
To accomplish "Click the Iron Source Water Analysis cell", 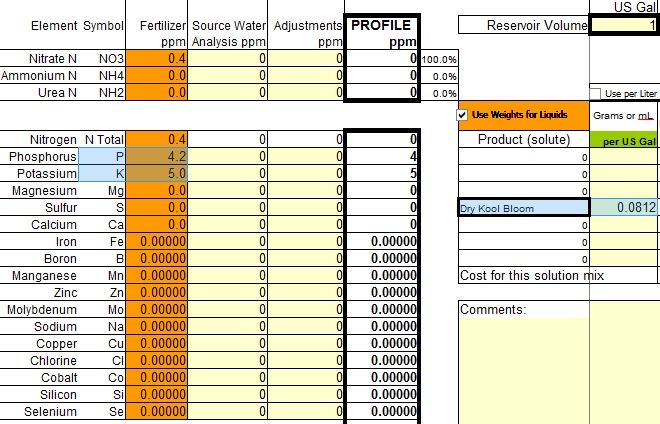I will pyautogui.click(x=227, y=241).
